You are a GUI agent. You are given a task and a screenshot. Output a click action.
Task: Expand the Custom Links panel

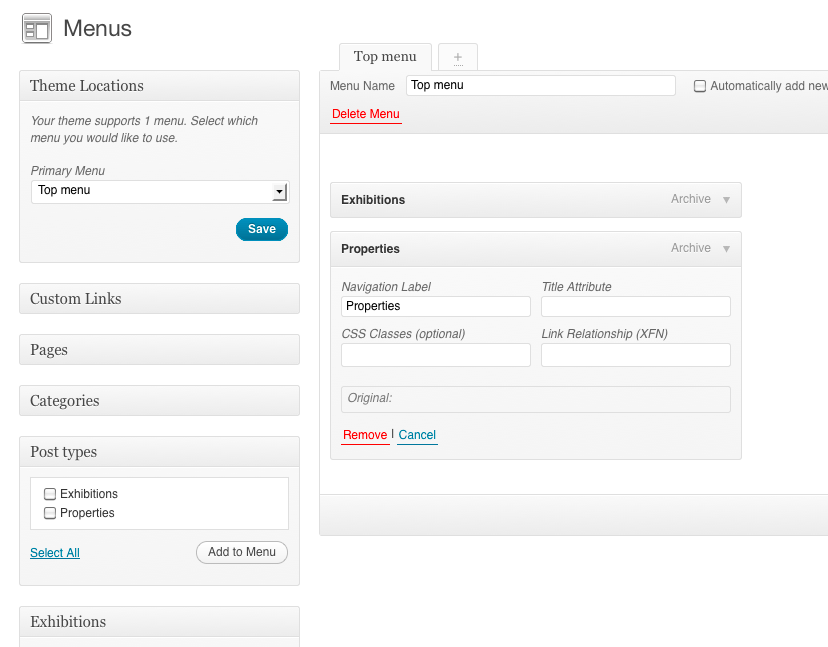point(159,299)
